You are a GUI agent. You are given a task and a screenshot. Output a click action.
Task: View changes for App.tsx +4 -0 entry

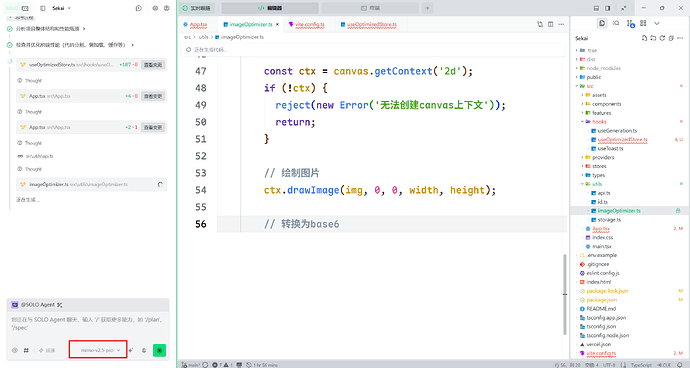153,96
